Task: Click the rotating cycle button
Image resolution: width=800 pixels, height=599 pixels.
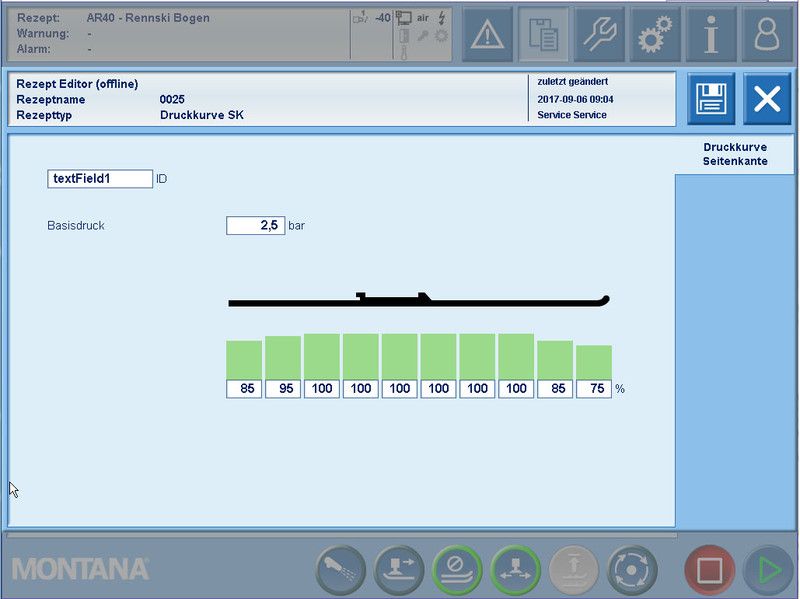Action: (632, 571)
